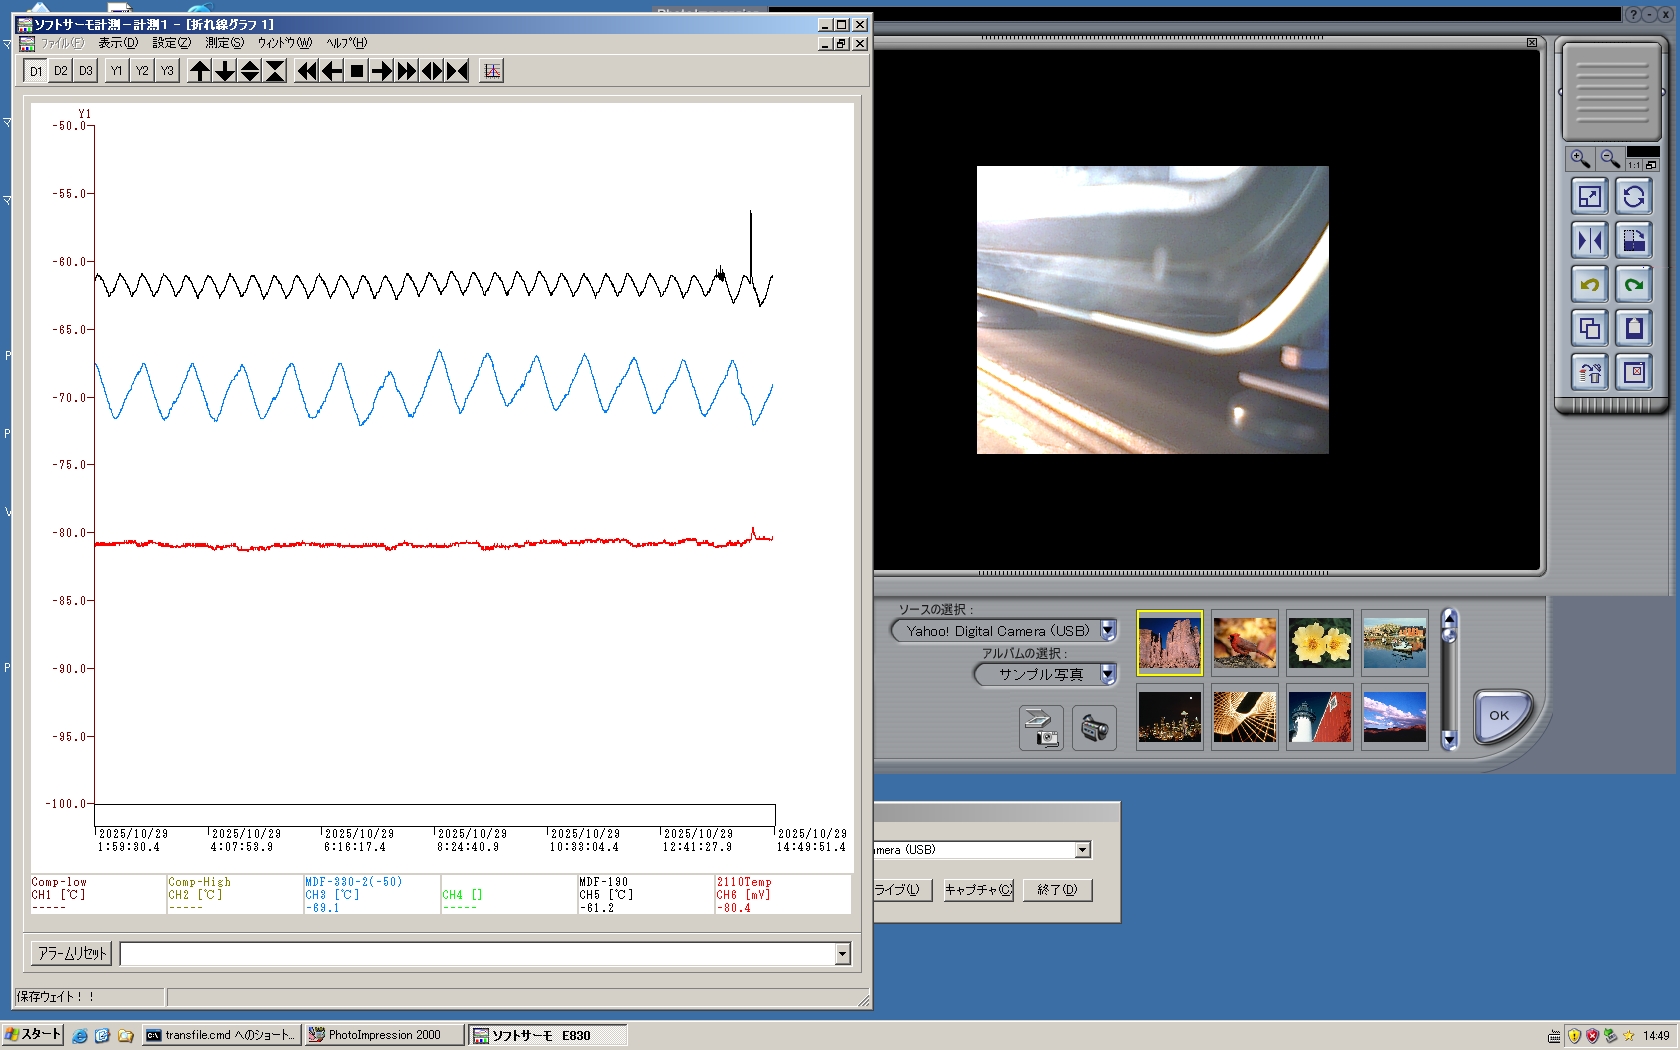
Task: Click the scanner and camera acquire icon
Action: 1041,728
